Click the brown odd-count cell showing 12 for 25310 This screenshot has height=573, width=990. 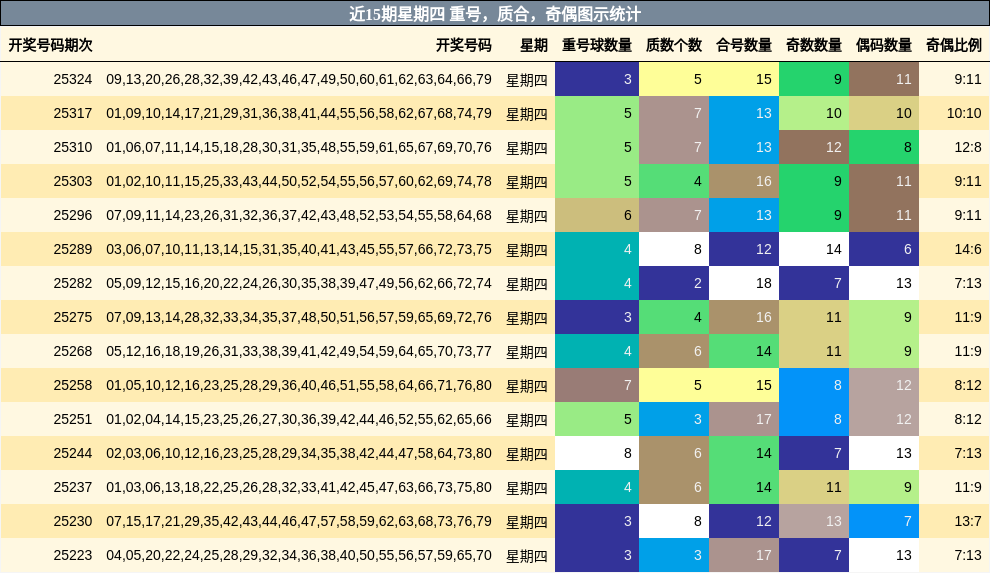[x=814, y=148]
